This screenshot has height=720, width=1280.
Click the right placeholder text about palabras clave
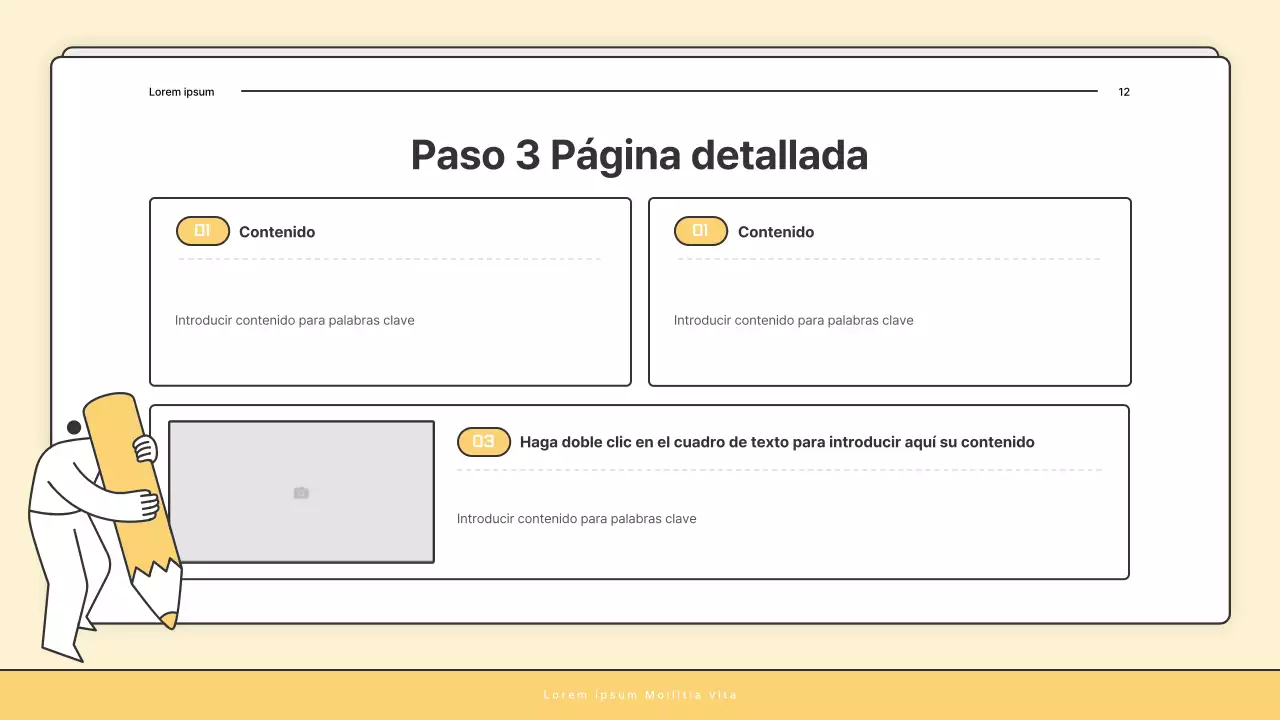click(793, 320)
